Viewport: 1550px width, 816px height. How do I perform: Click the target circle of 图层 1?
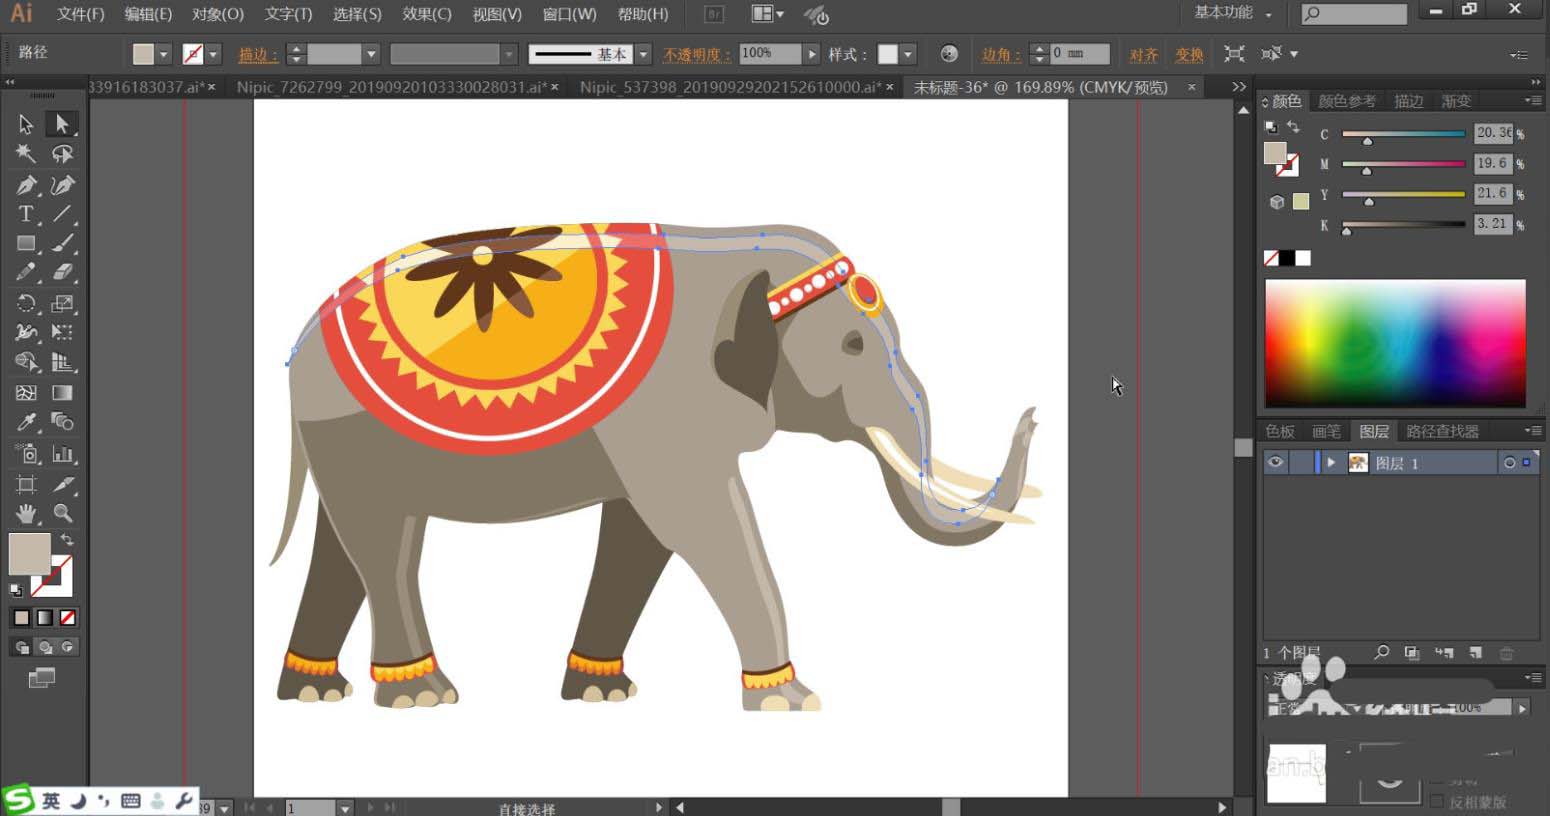coord(1509,462)
